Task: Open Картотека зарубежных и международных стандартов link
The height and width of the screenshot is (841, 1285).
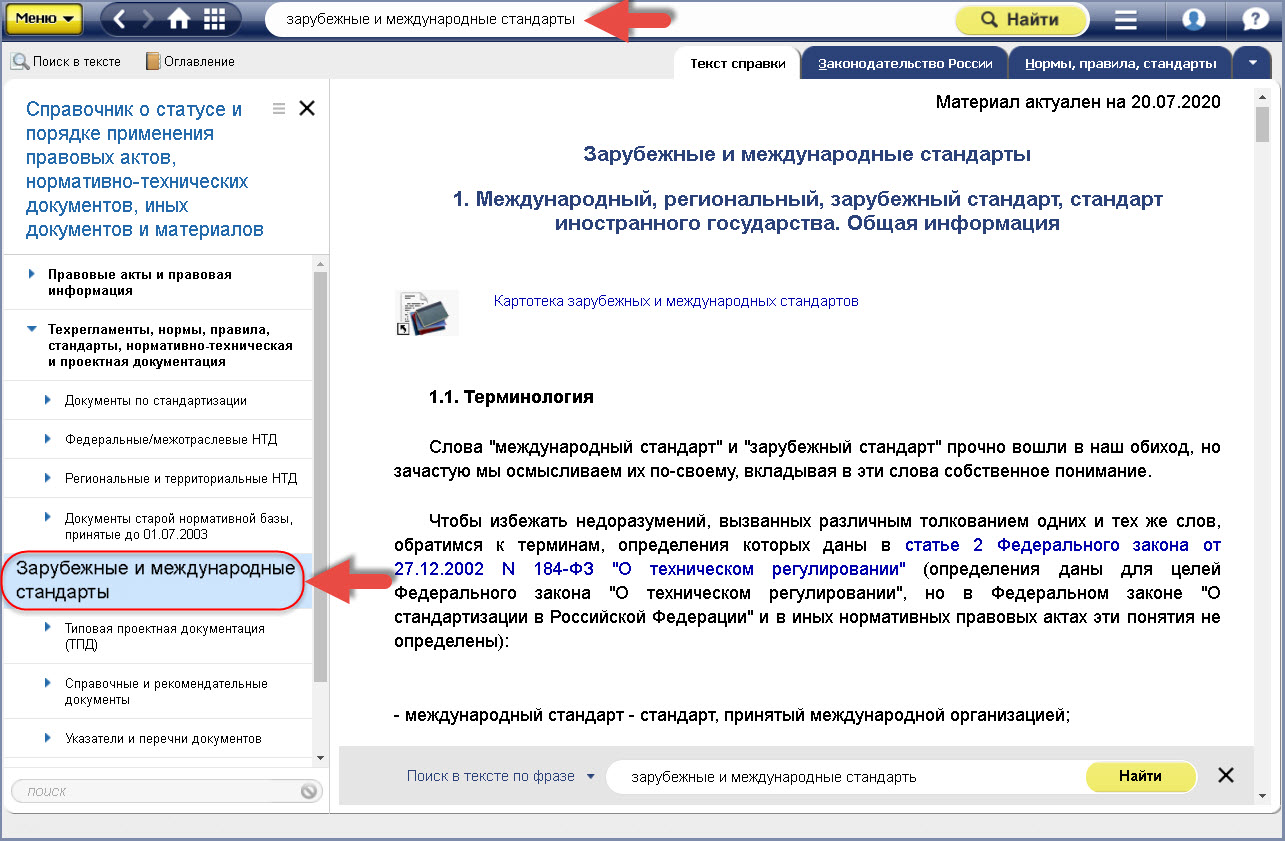Action: (x=676, y=301)
